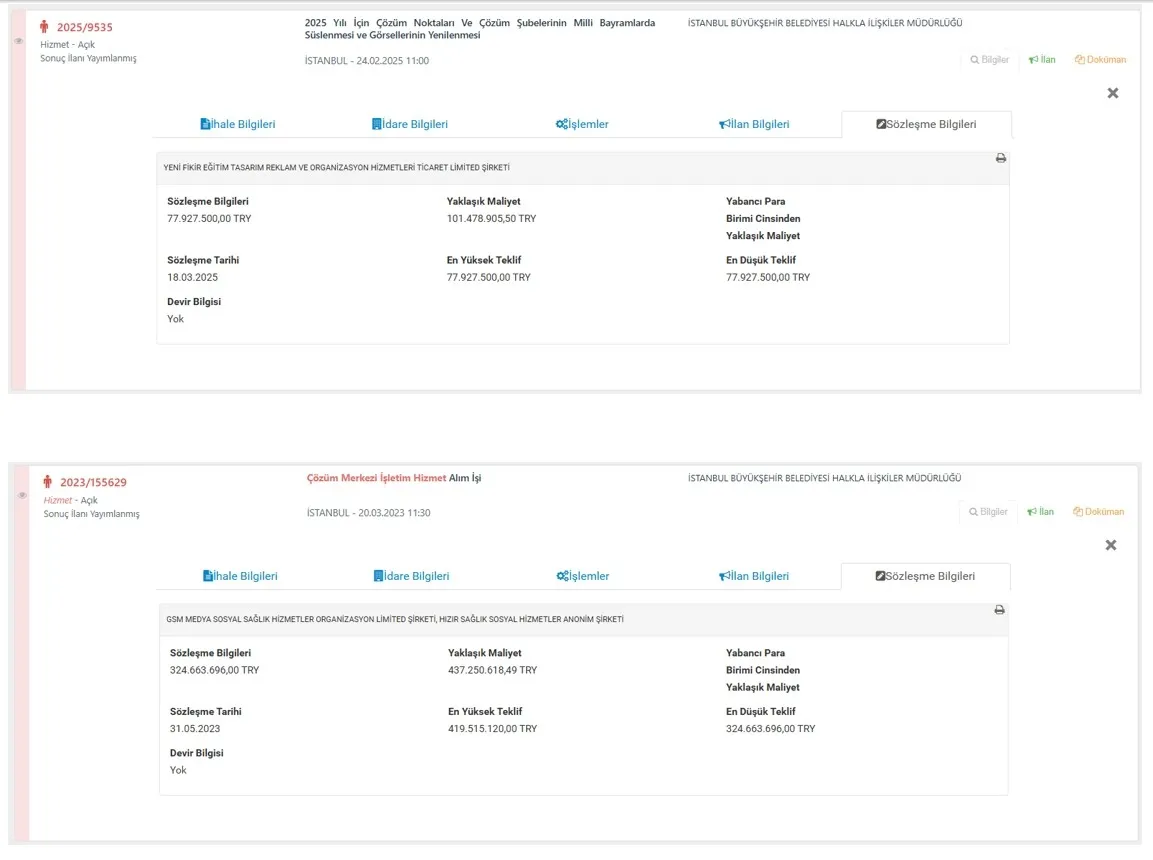Click Doküman button for tender 2023/155629
This screenshot has height=860, width=1153.
click(1099, 512)
